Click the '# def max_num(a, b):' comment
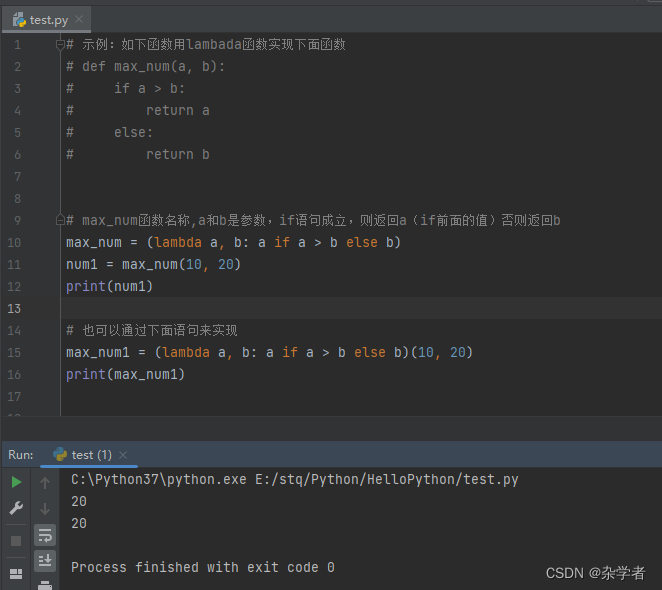662x590 pixels. click(145, 66)
